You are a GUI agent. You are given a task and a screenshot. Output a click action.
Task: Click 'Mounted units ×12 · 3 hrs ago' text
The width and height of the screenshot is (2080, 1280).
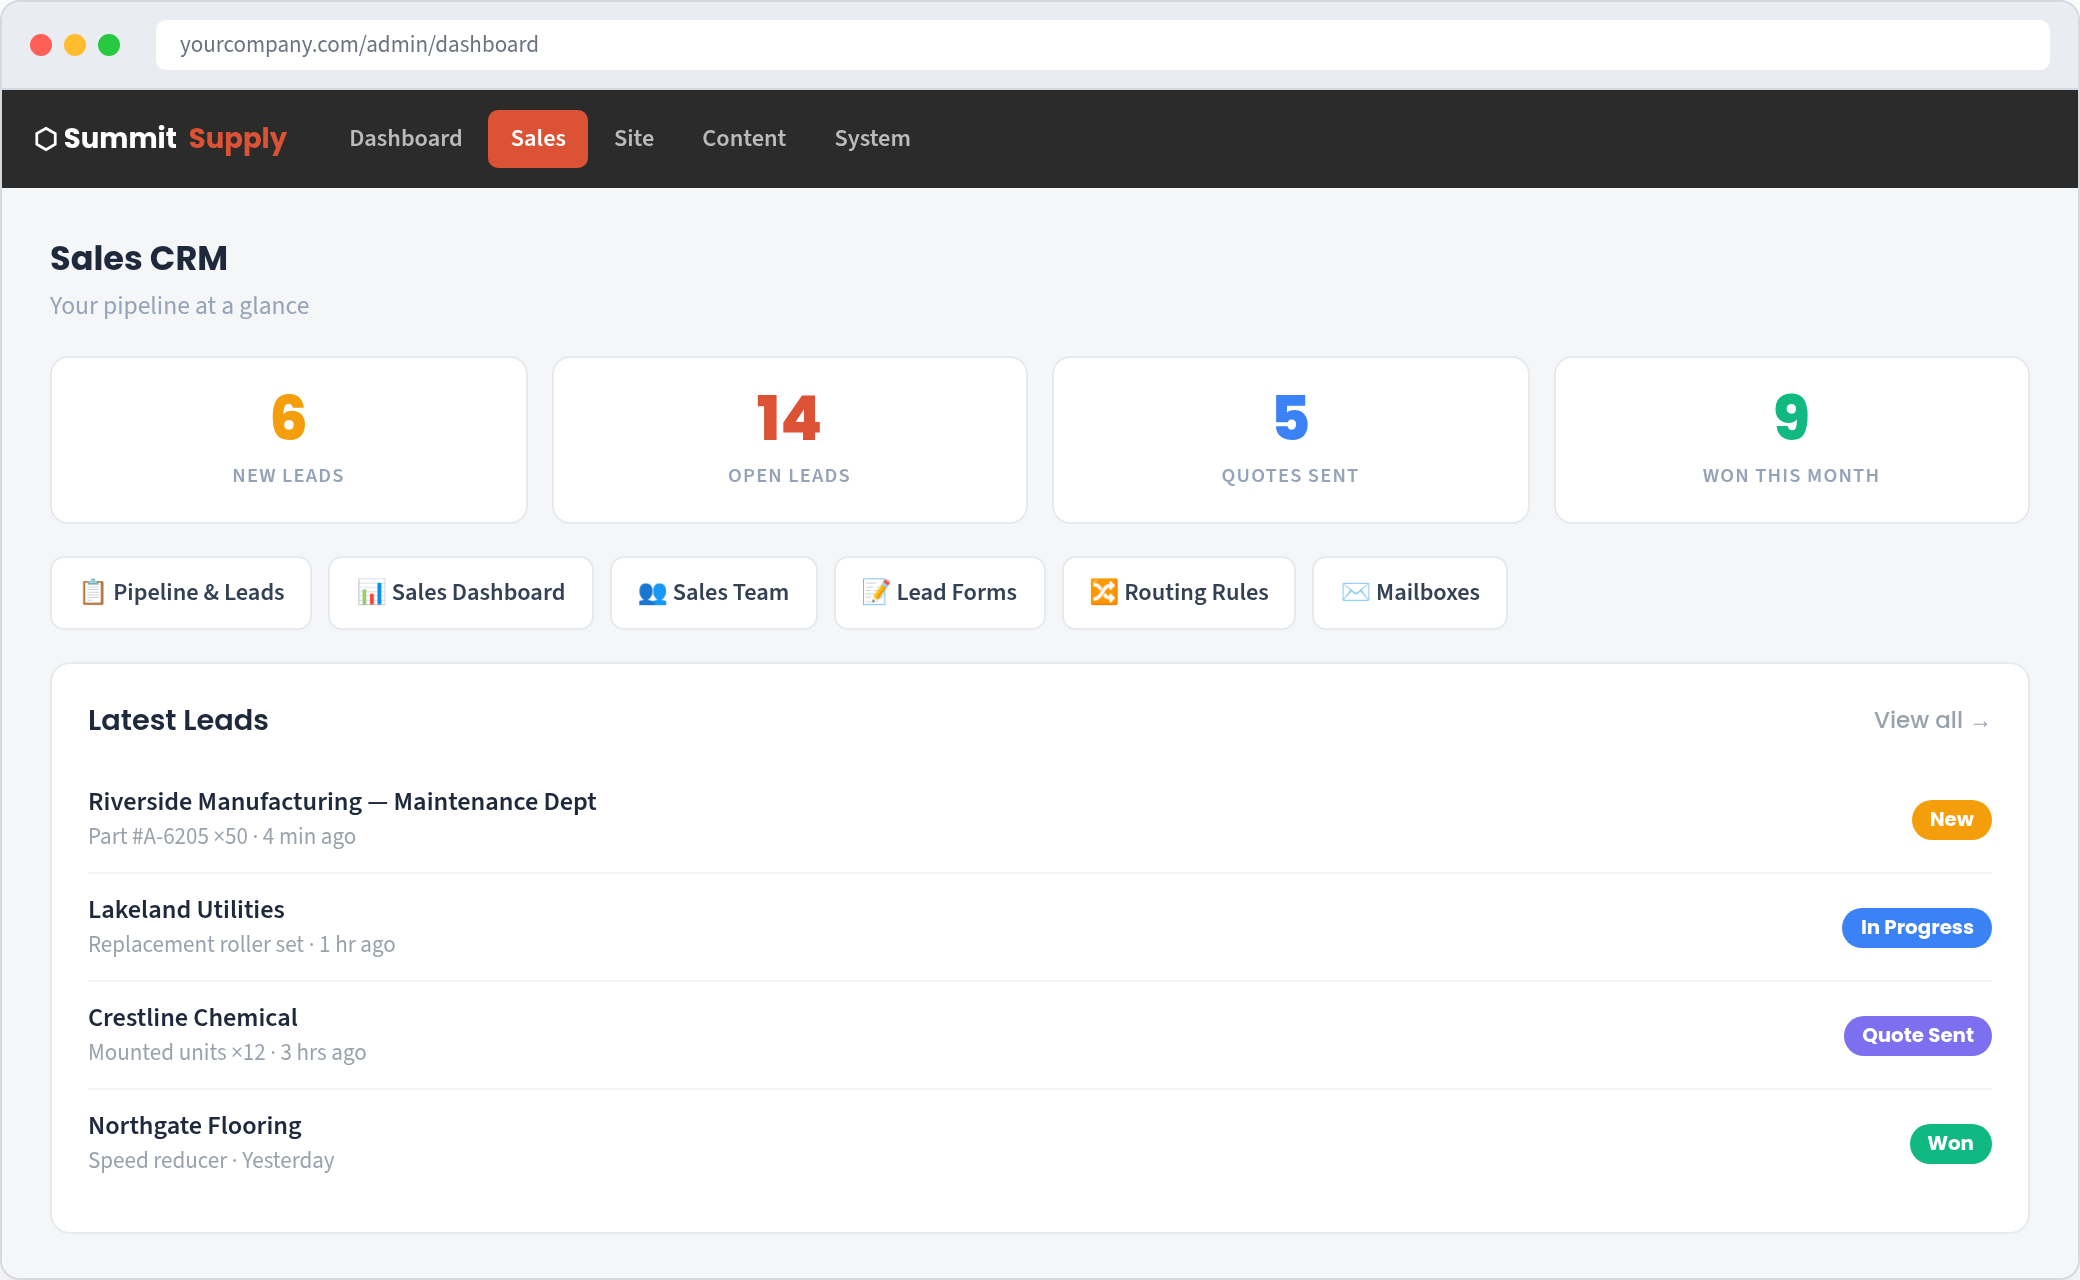tap(227, 1053)
